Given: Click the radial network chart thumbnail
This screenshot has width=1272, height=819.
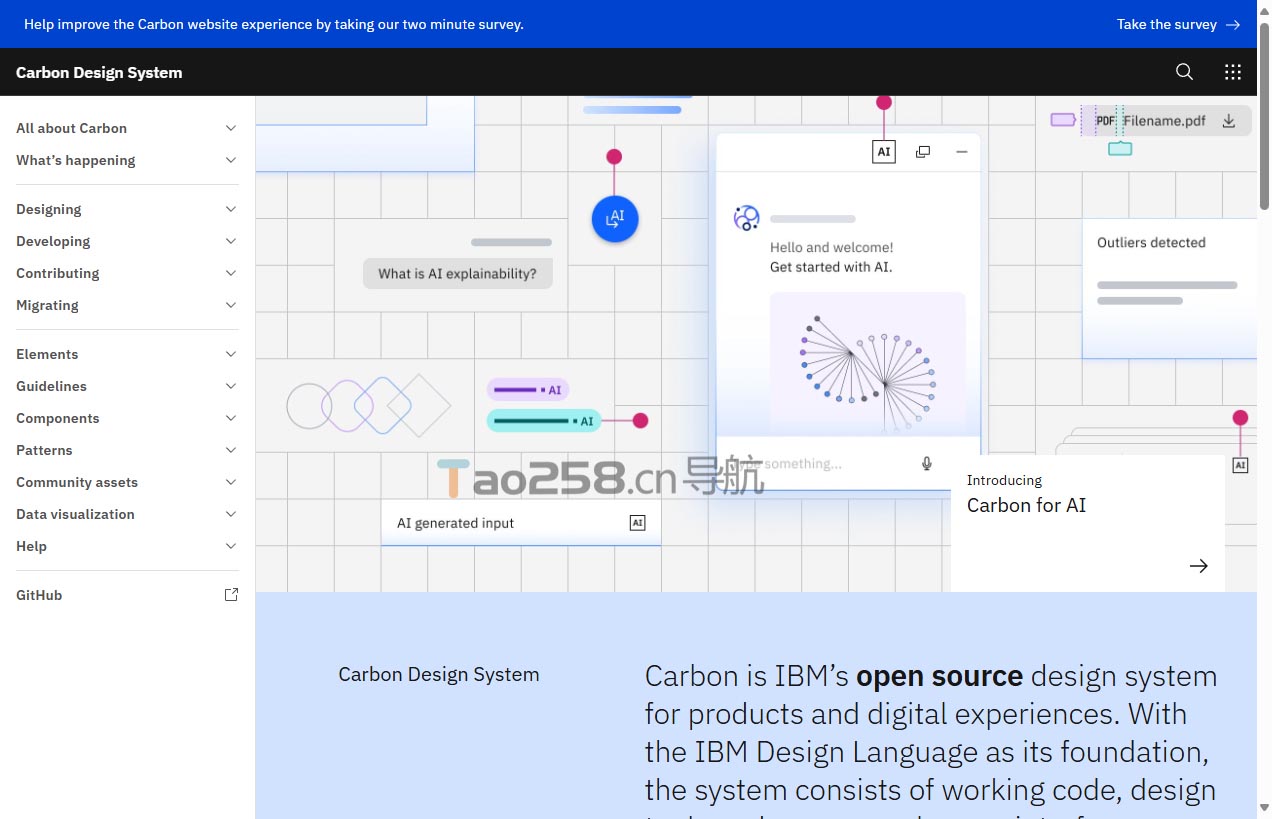Looking at the screenshot, I should [867, 362].
